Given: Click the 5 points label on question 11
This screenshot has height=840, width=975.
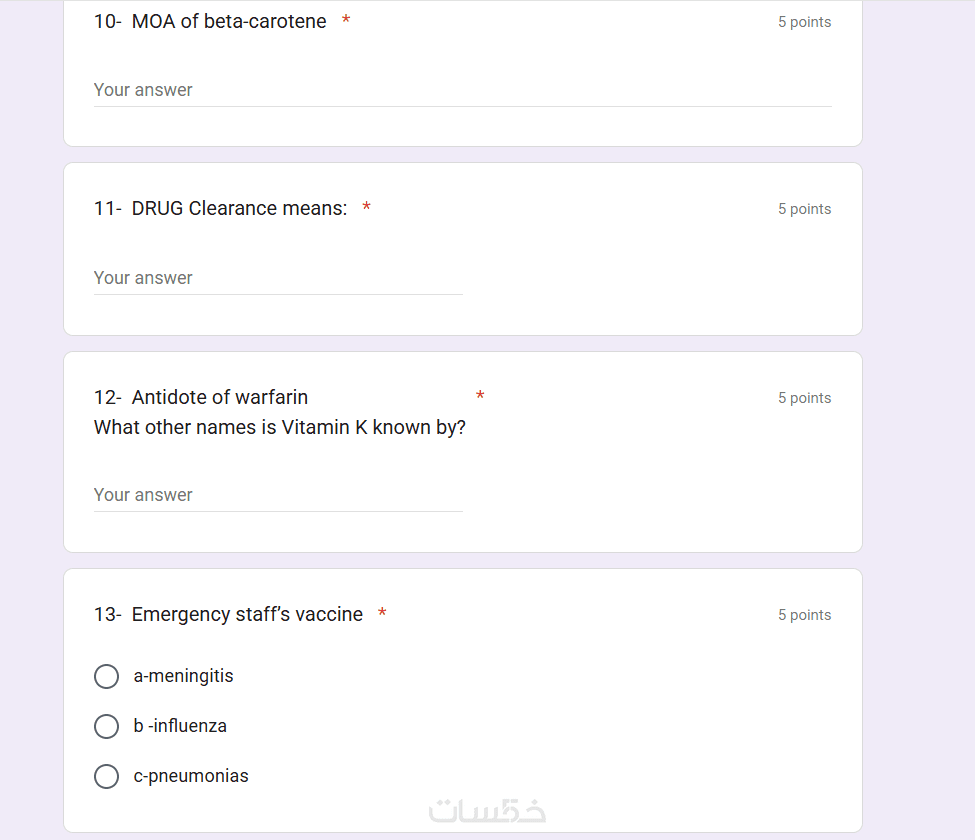Looking at the screenshot, I should point(804,209).
